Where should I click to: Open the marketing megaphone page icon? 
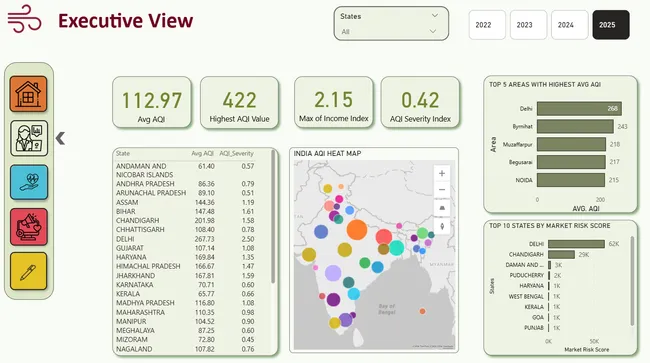click(29, 227)
